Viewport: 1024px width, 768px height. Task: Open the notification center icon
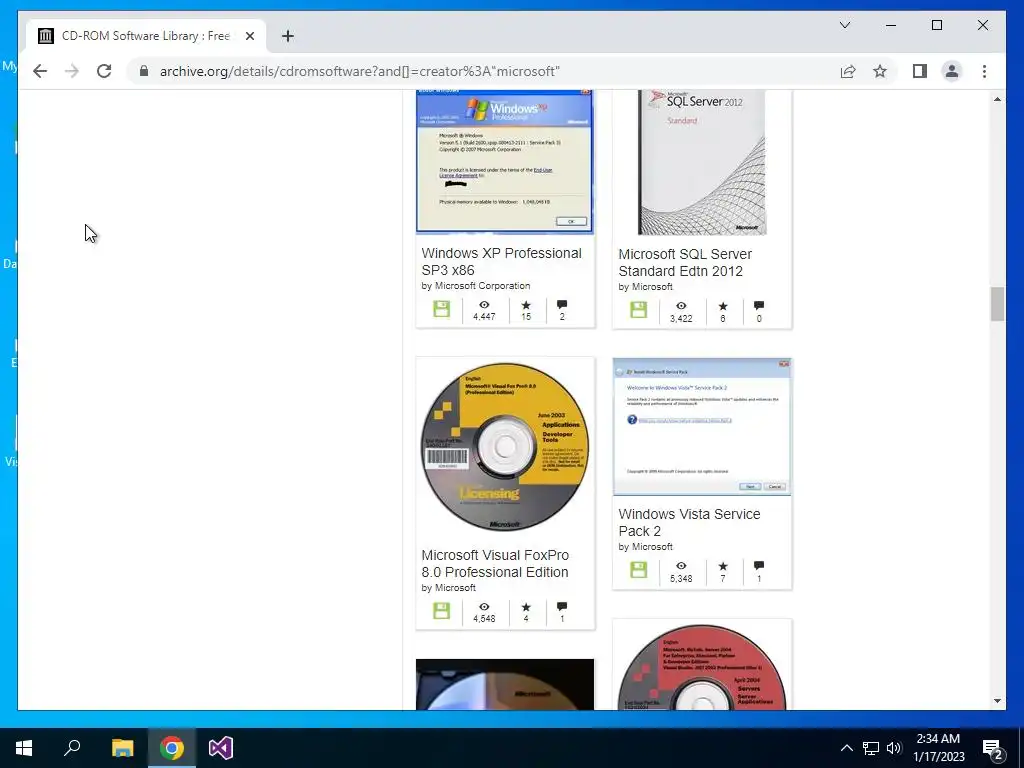[x=993, y=749]
